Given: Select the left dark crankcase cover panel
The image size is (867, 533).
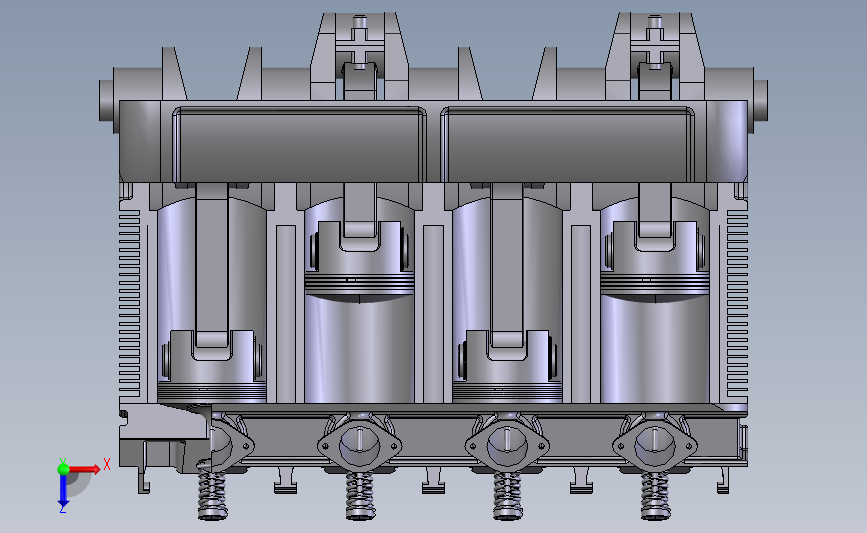Looking at the screenshot, I should click(299, 145).
